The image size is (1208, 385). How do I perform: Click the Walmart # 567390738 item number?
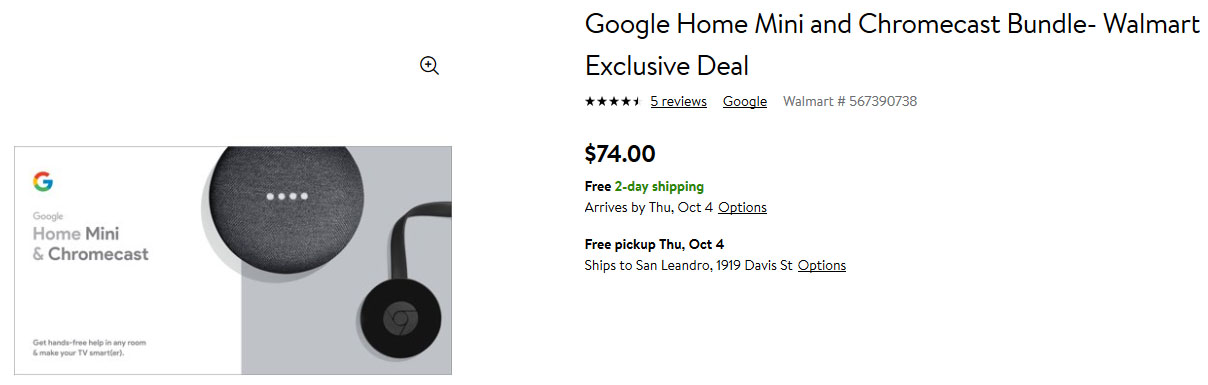point(850,101)
